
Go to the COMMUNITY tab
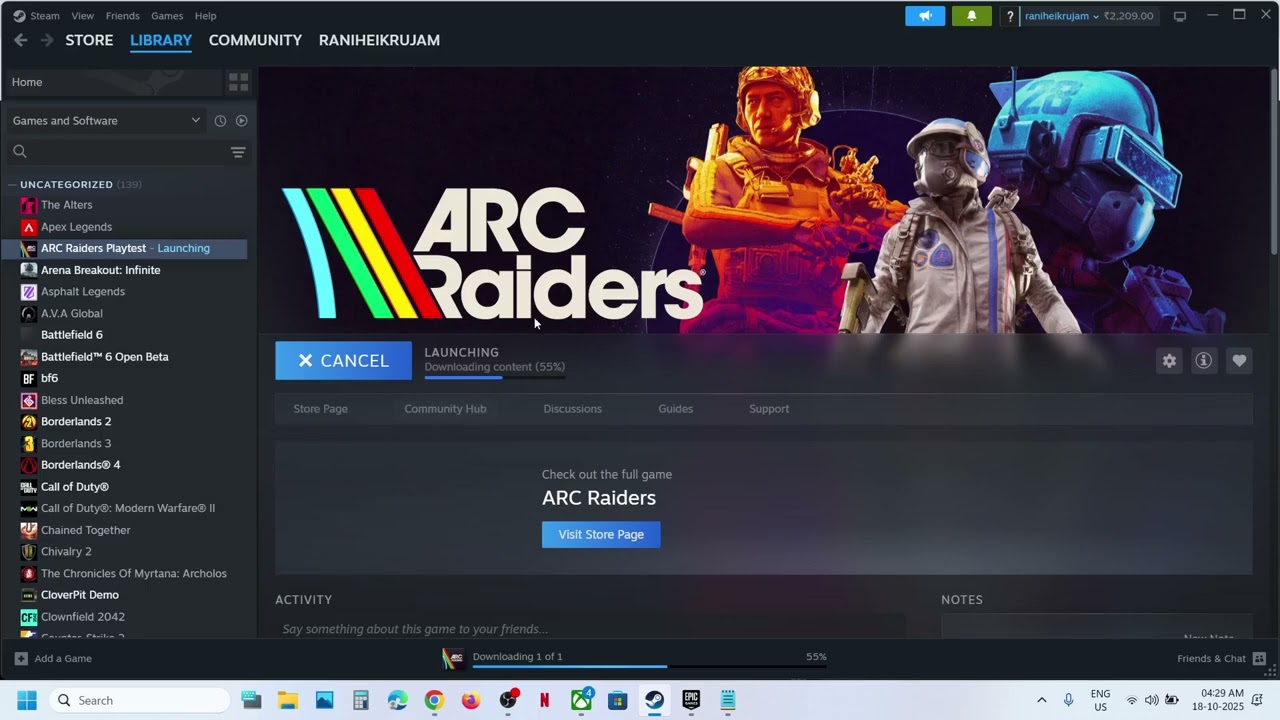coord(255,40)
